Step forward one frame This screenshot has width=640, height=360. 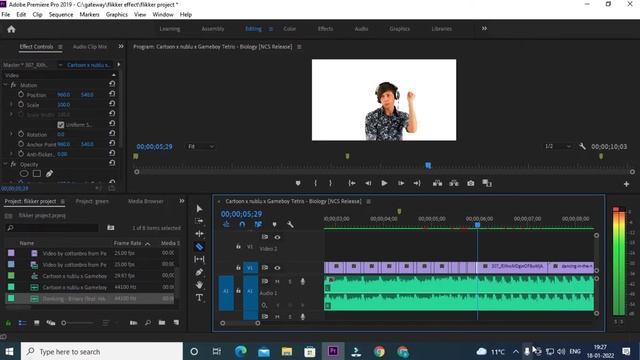tap(401, 183)
